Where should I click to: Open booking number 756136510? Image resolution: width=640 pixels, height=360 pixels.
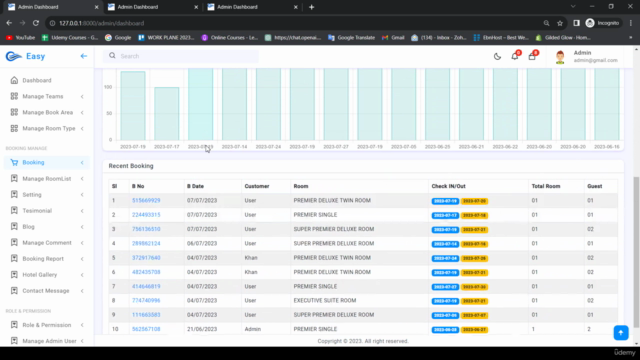tap(146, 229)
